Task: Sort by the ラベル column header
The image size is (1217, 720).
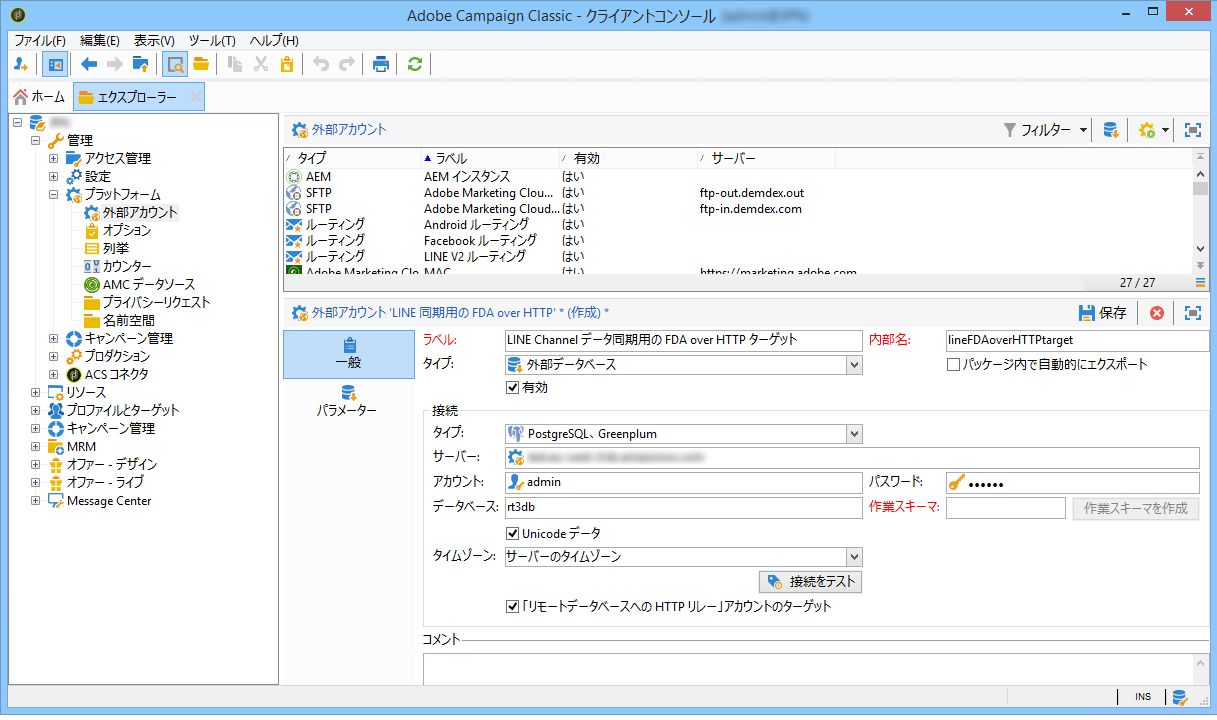Action: click(490, 158)
